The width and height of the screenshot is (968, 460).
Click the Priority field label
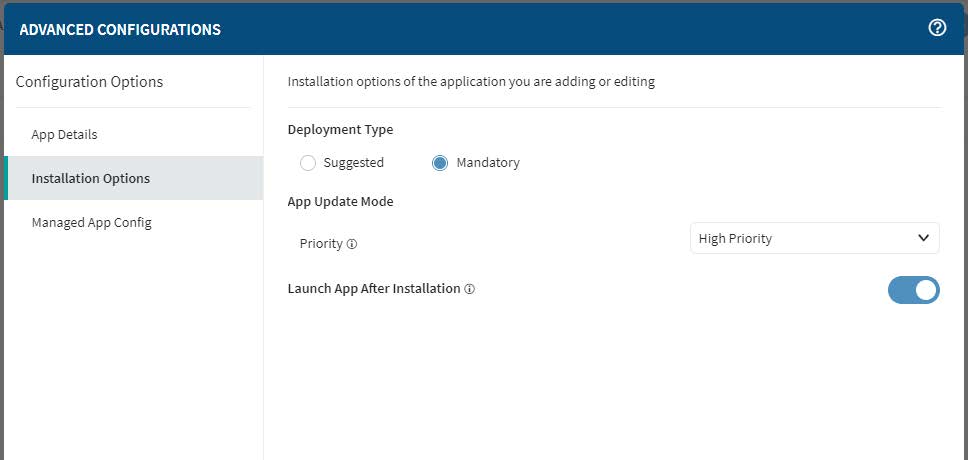pos(321,243)
